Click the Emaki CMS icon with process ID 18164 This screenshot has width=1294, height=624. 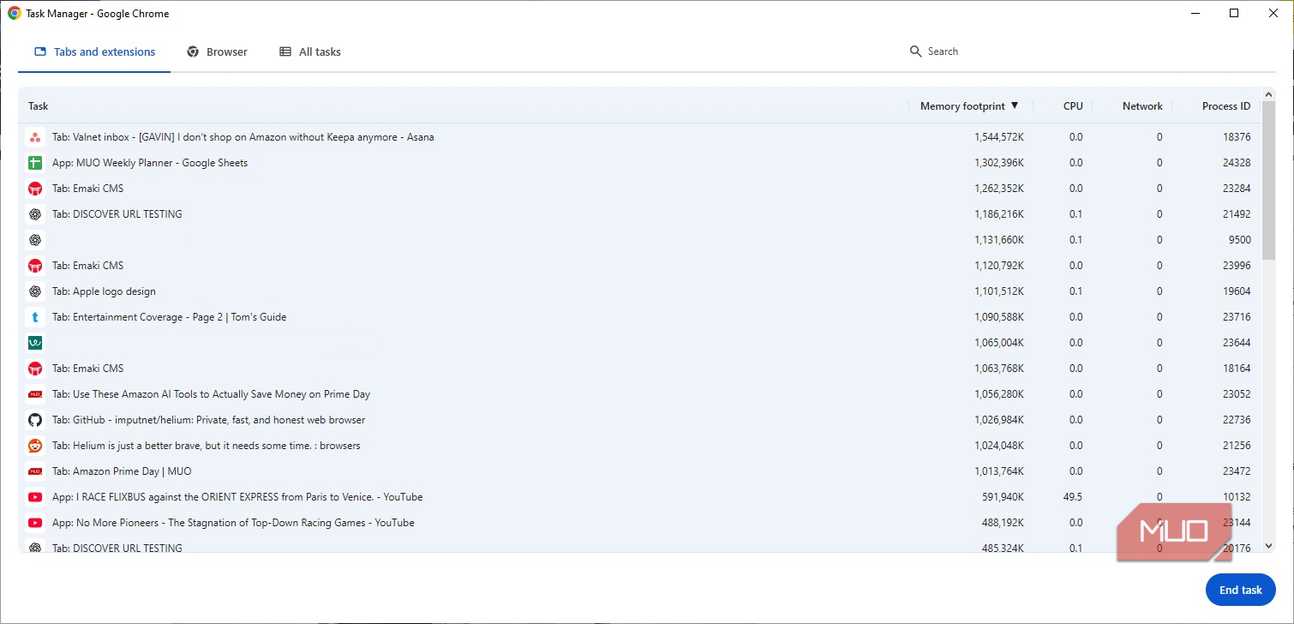[x=35, y=368]
